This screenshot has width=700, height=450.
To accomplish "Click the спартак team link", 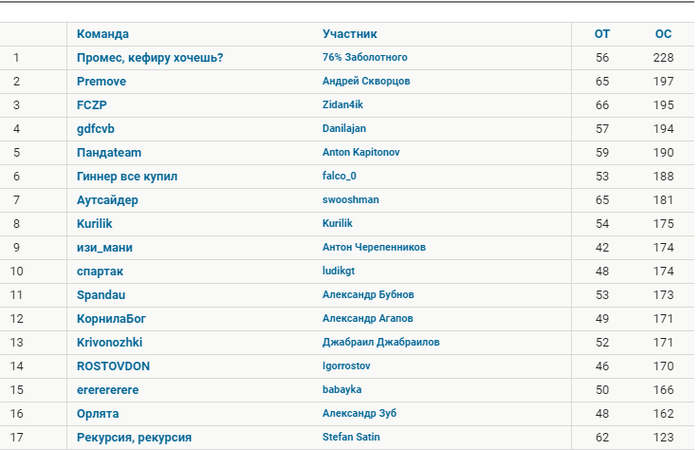I will (100, 271).
